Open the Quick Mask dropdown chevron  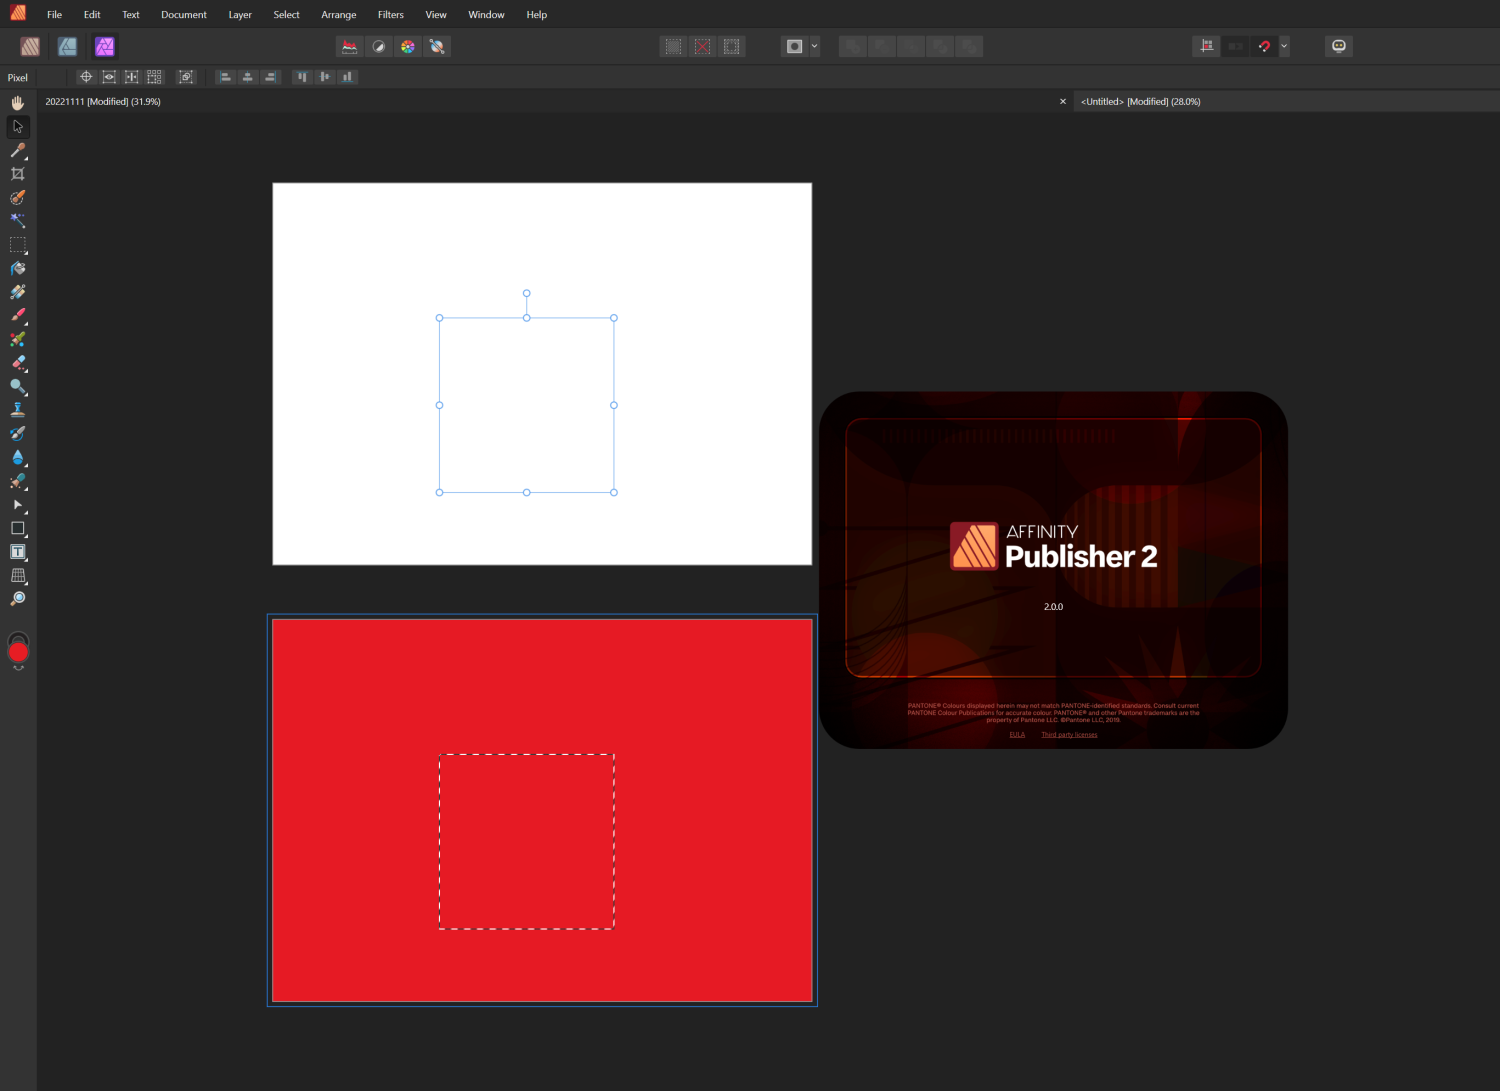(814, 46)
